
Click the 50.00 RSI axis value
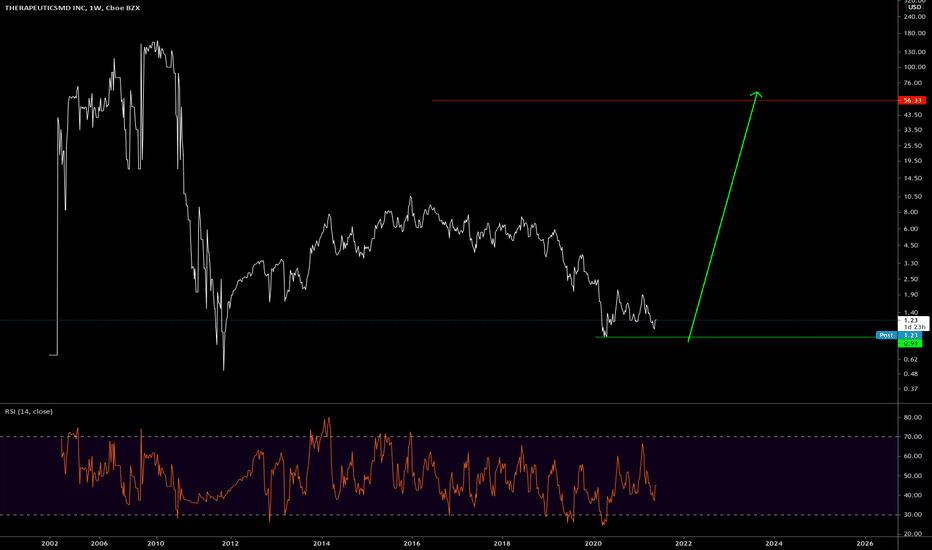pyautogui.click(x=912, y=476)
